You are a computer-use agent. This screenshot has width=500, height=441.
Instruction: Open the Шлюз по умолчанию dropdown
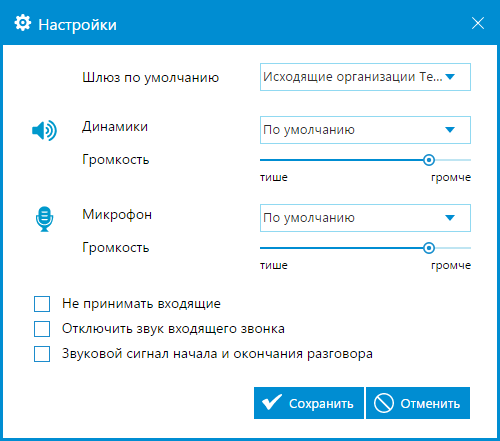pos(365,77)
